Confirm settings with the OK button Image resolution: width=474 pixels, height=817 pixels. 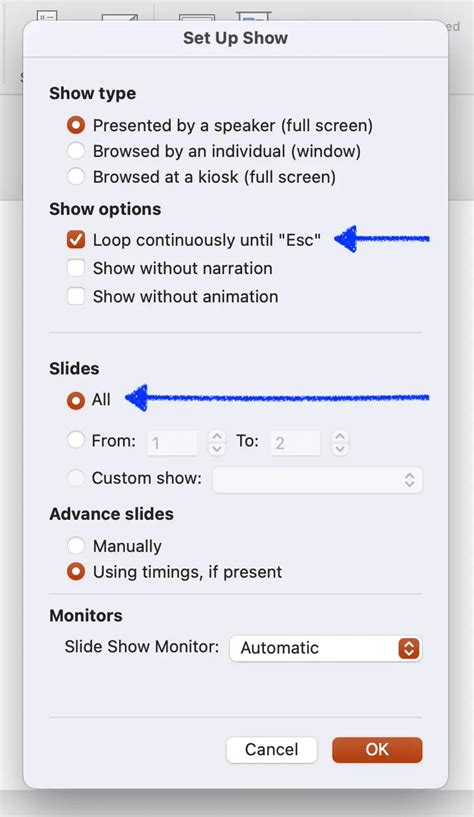tap(377, 750)
